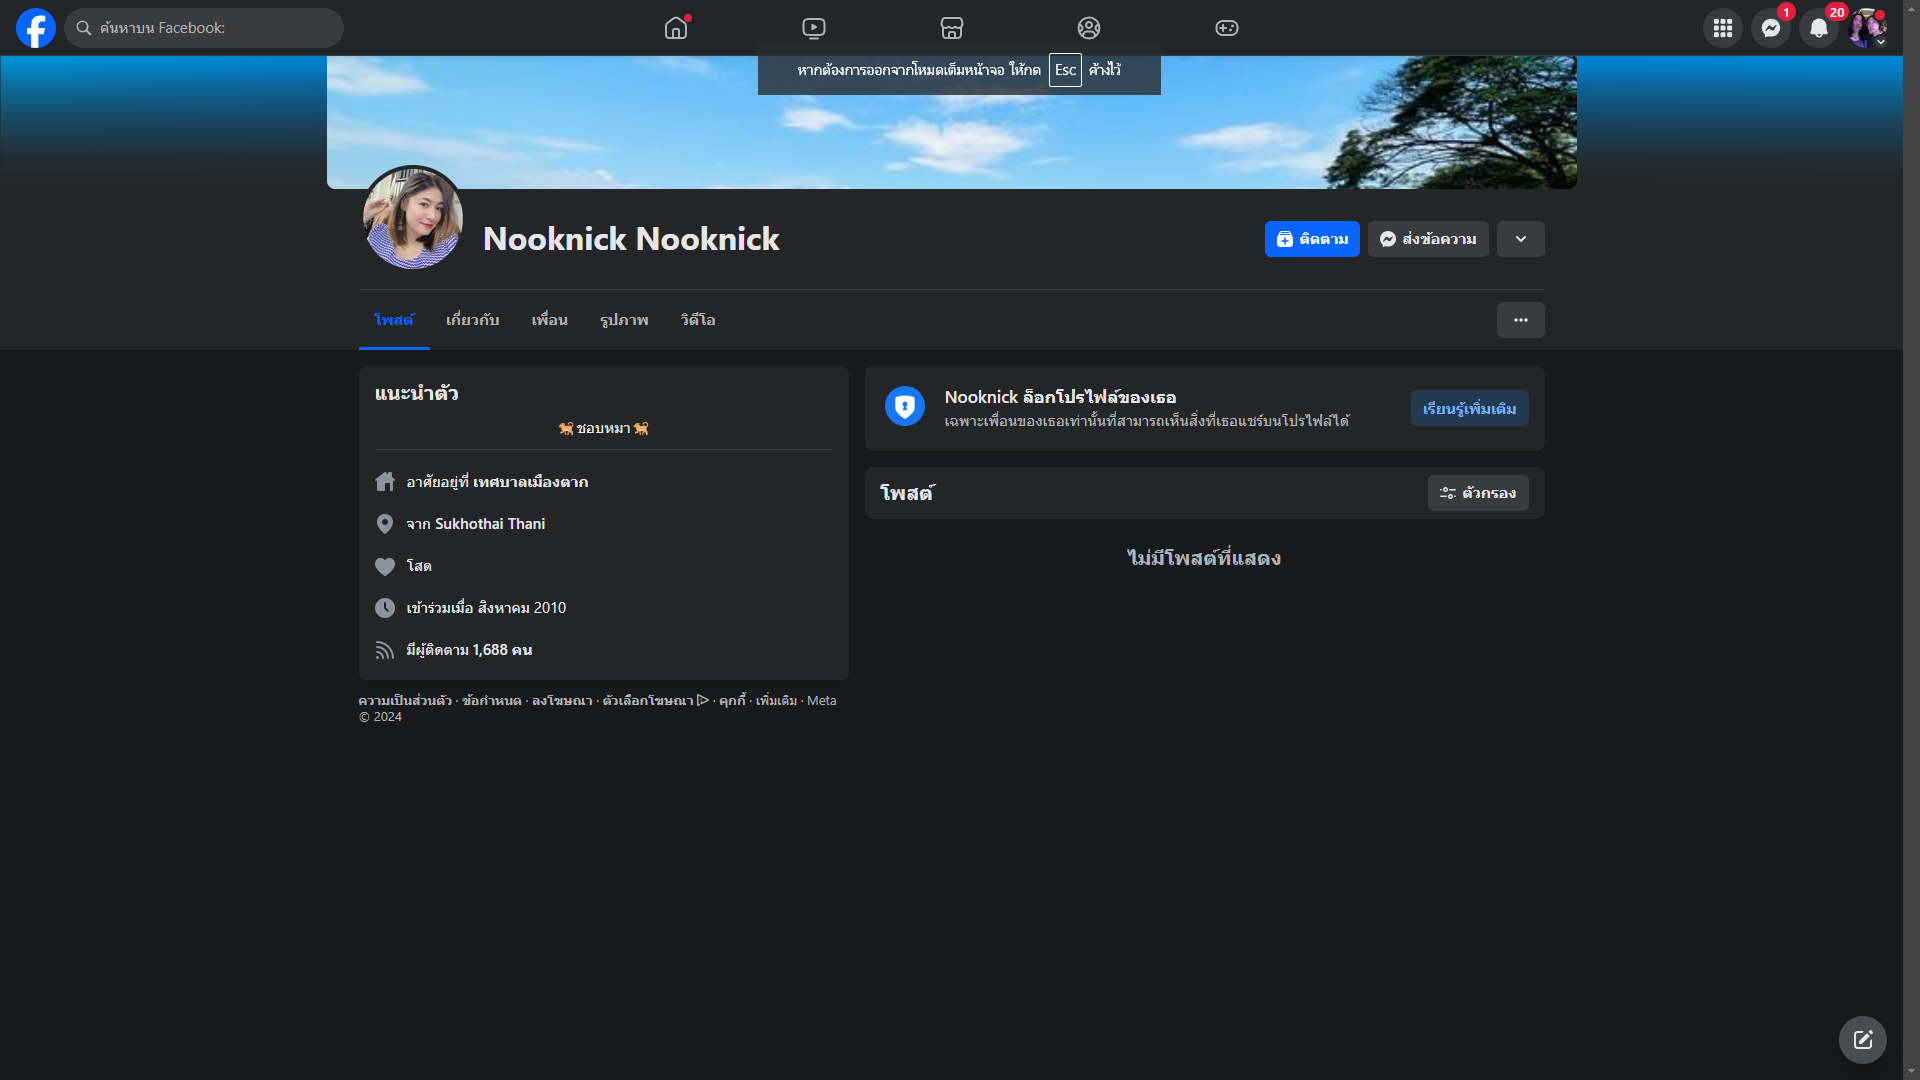Switch to the Photos (รูปภาพ) tab
The height and width of the screenshot is (1080, 1920).
624,320
